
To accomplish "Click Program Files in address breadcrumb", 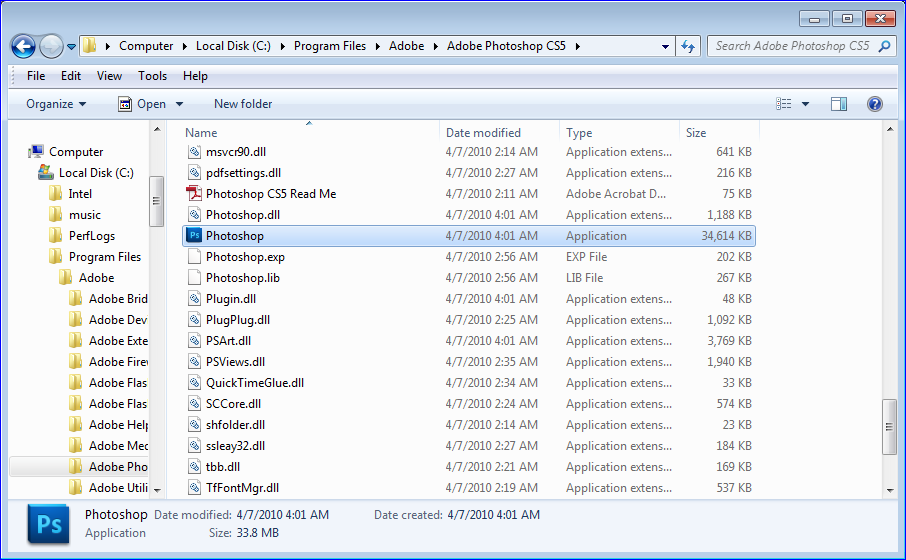I will [x=330, y=46].
